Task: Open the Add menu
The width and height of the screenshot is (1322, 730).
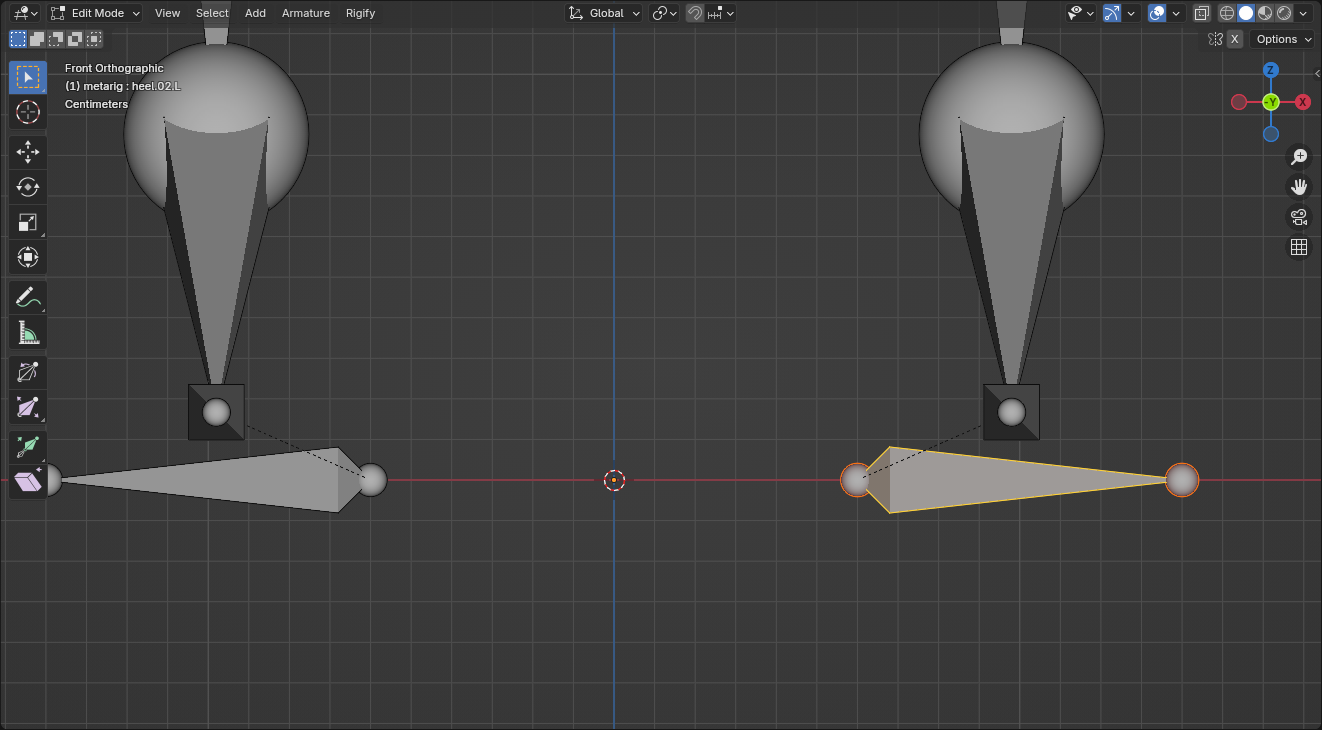Action: click(255, 13)
